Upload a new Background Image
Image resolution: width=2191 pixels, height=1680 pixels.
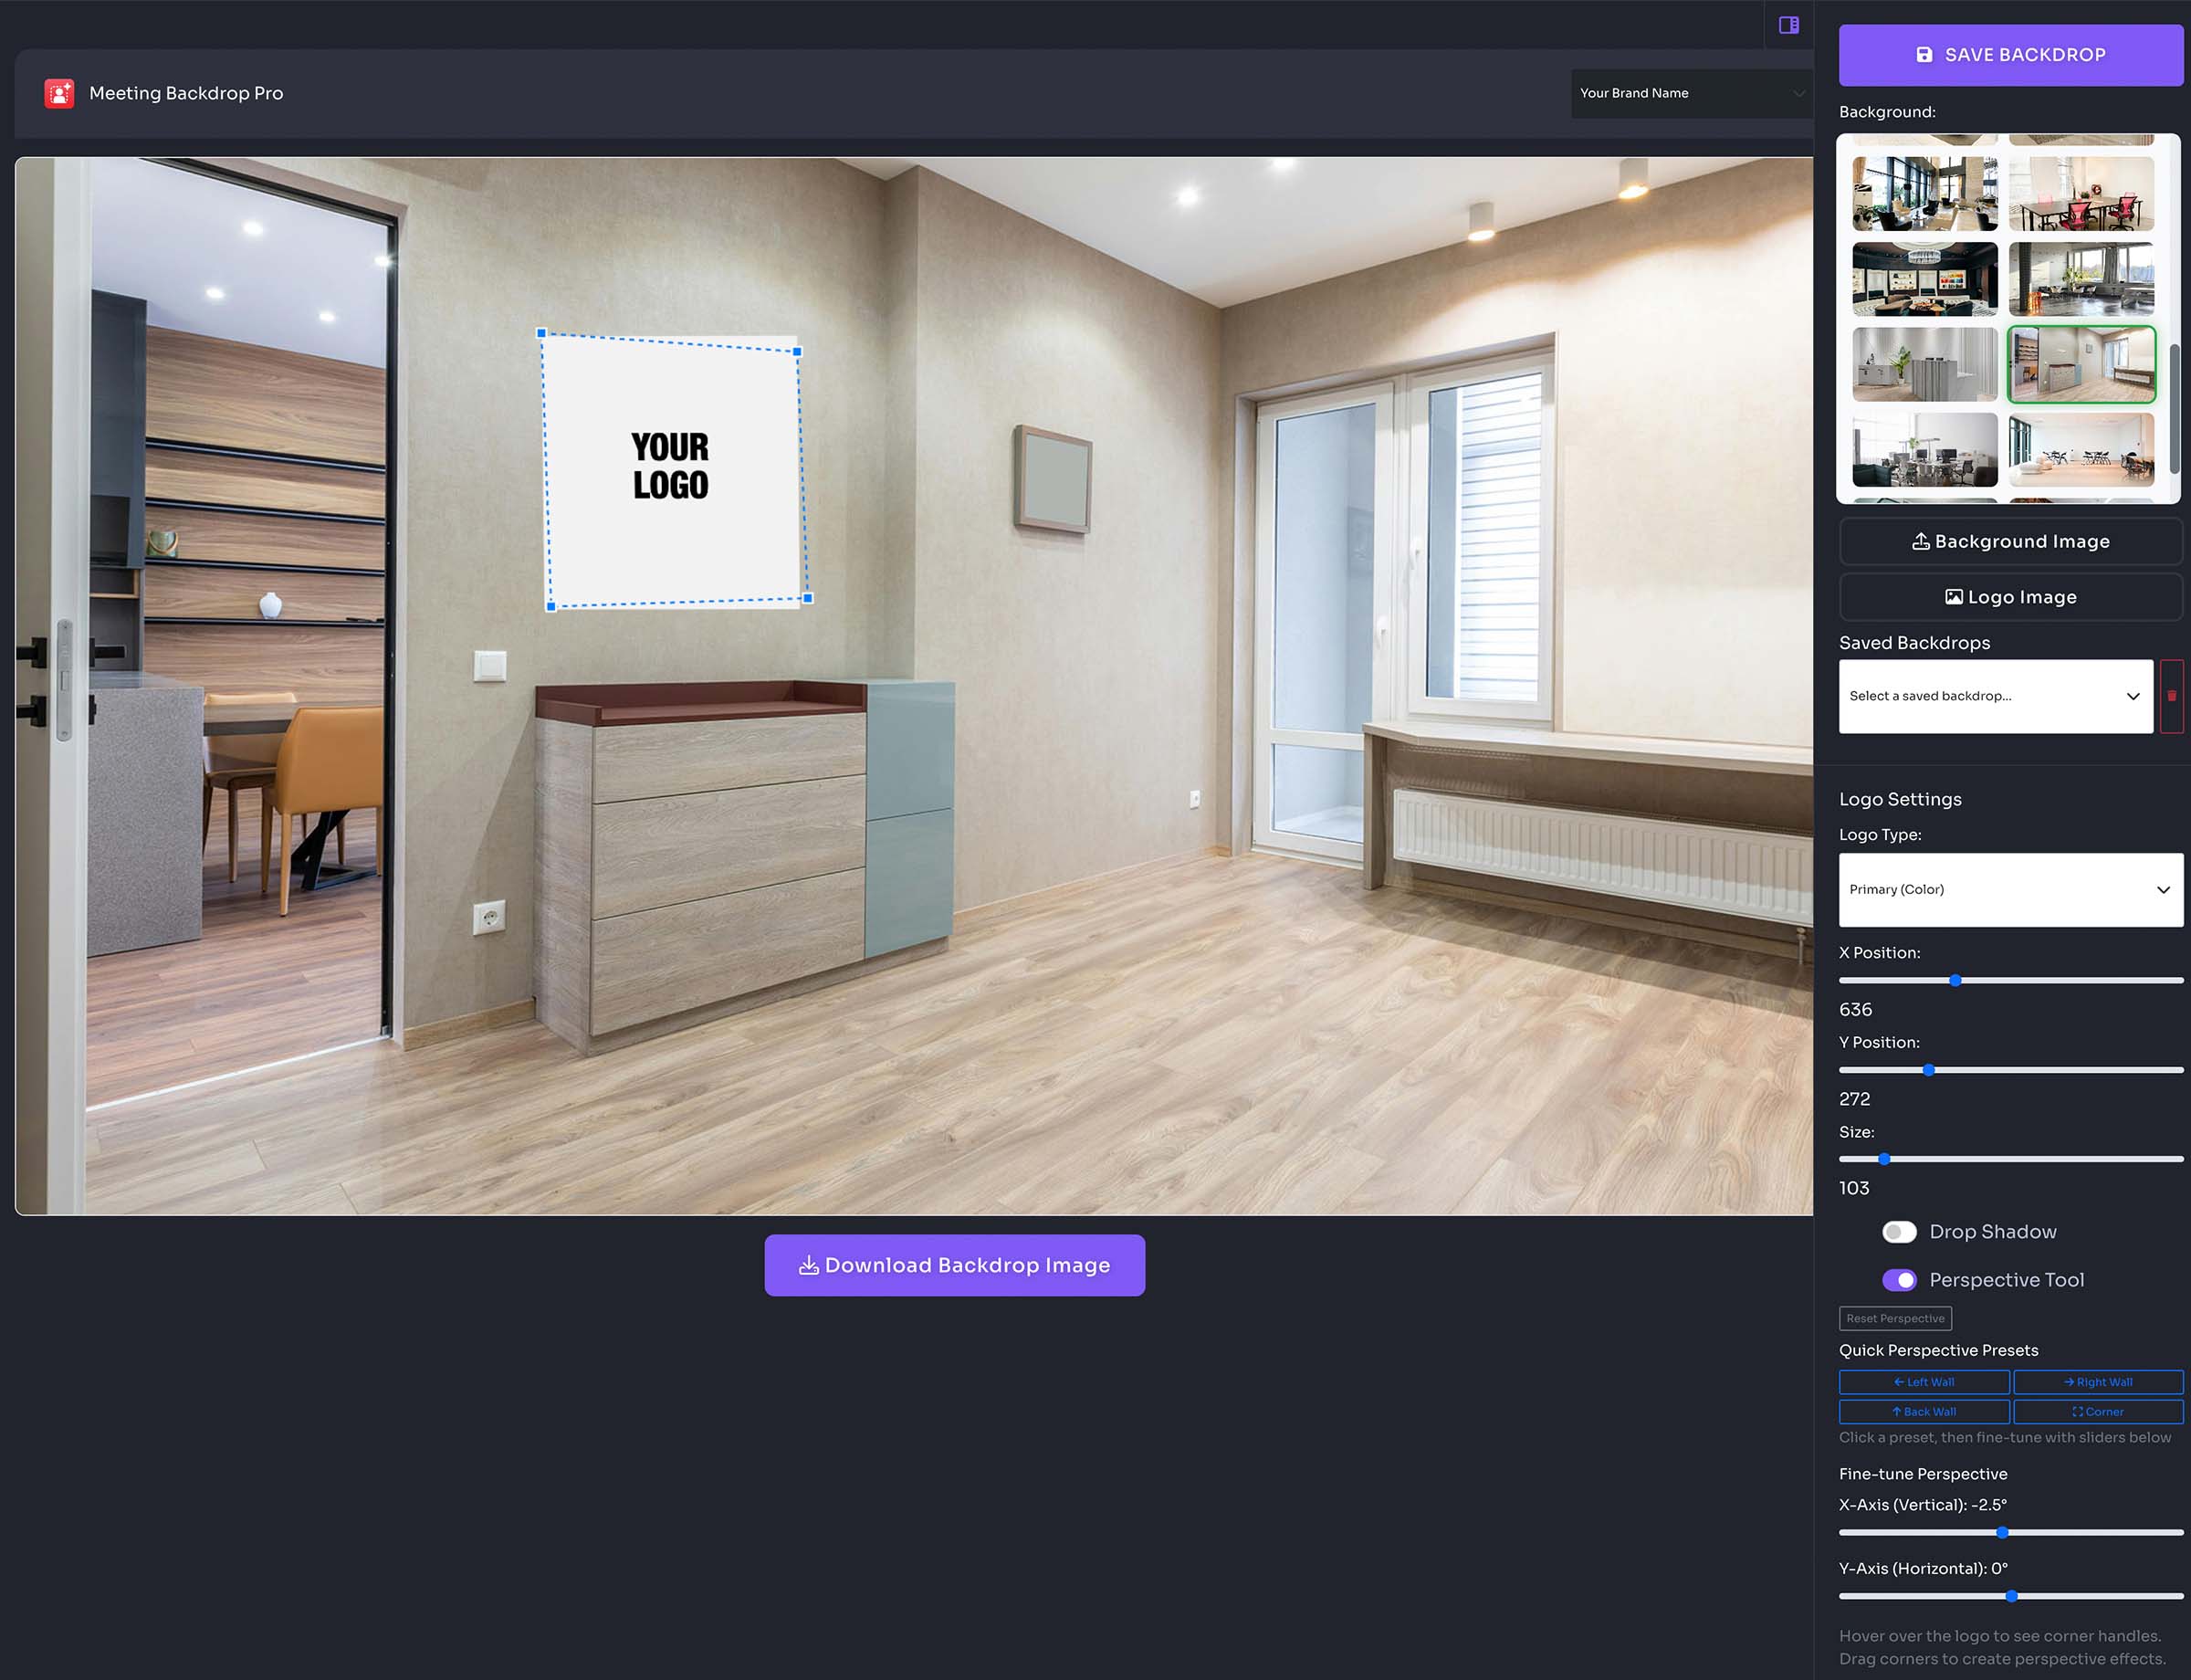(x=2010, y=541)
